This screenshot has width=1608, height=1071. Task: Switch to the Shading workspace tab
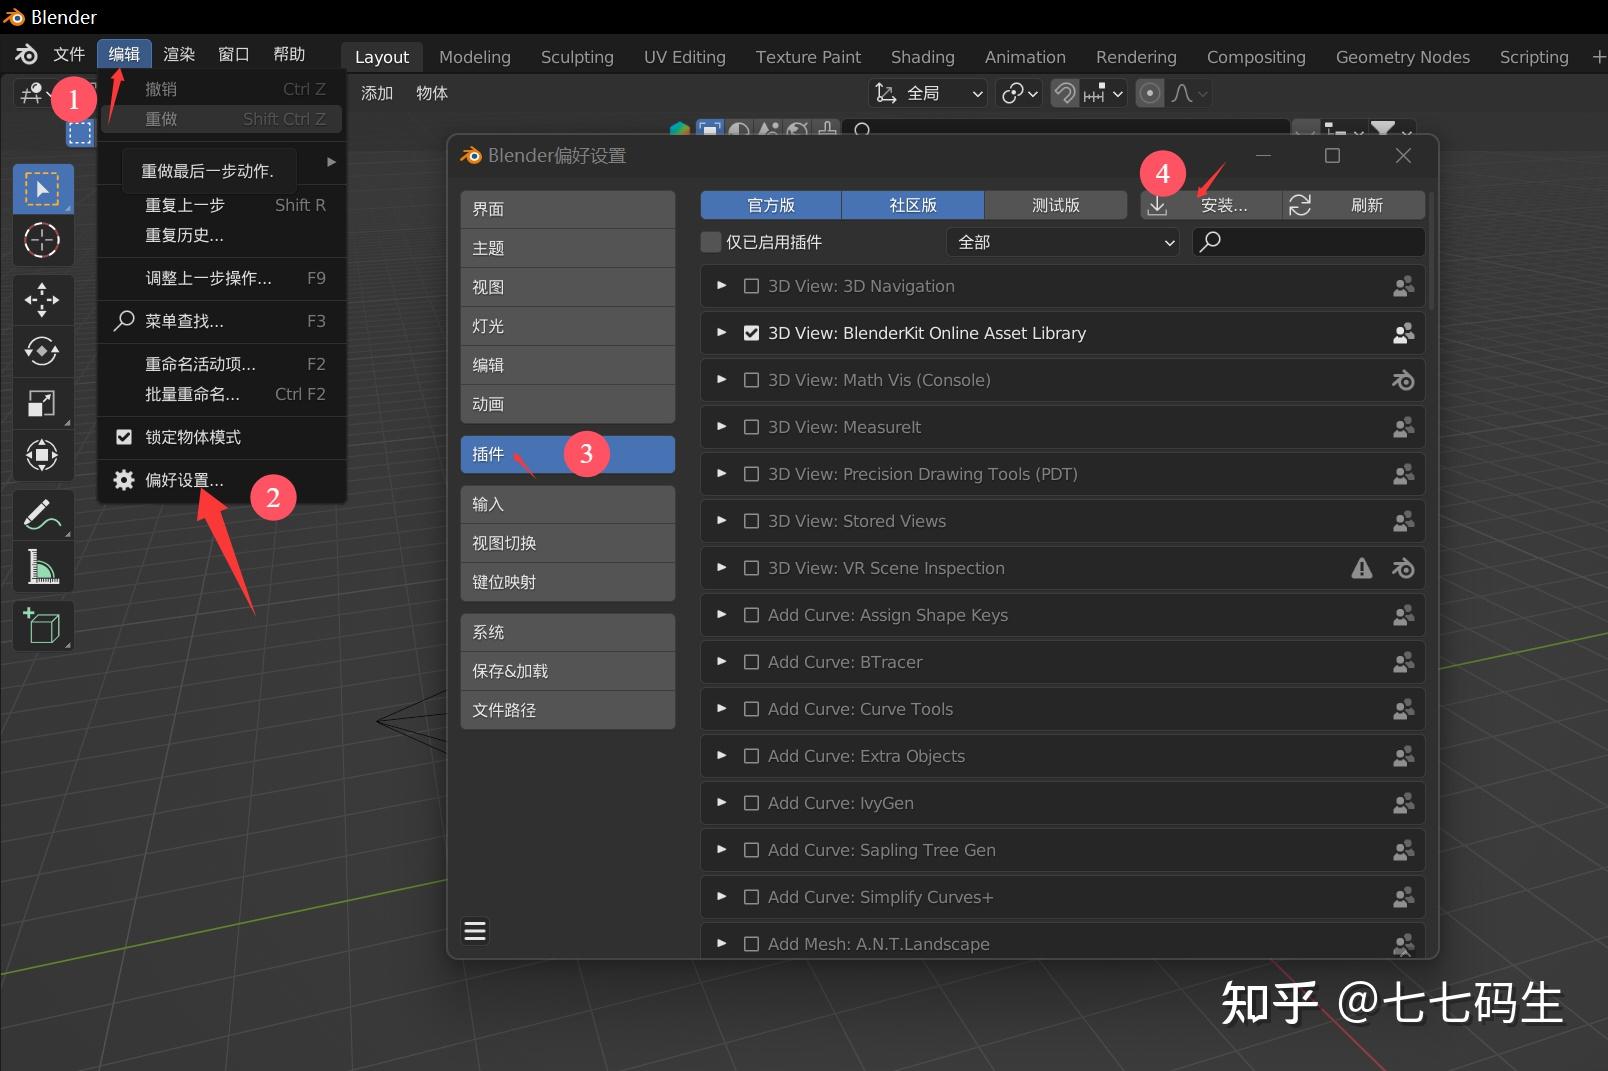(921, 57)
